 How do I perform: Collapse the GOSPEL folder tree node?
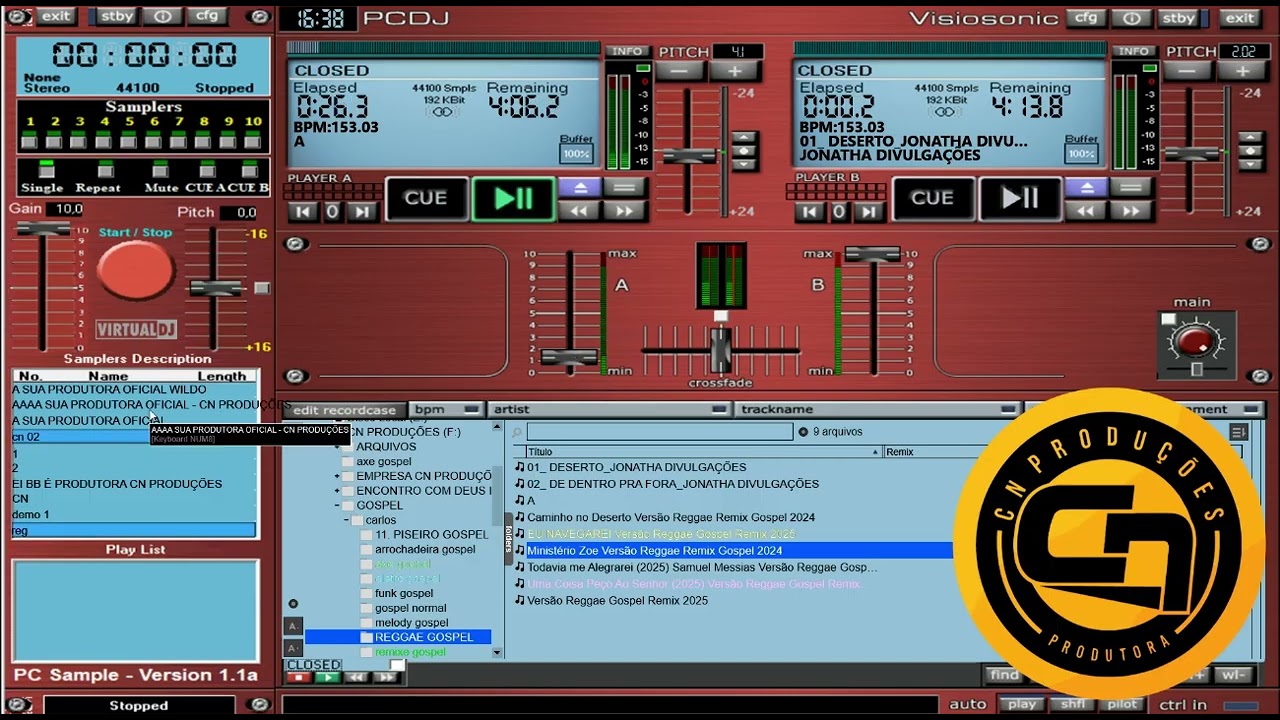click(337, 506)
